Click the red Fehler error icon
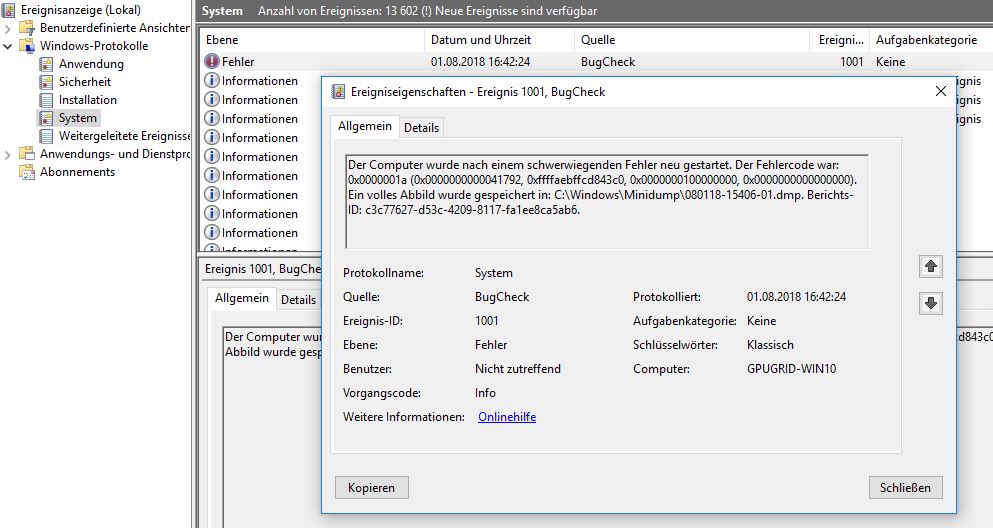The height and width of the screenshot is (528, 993). click(212, 61)
